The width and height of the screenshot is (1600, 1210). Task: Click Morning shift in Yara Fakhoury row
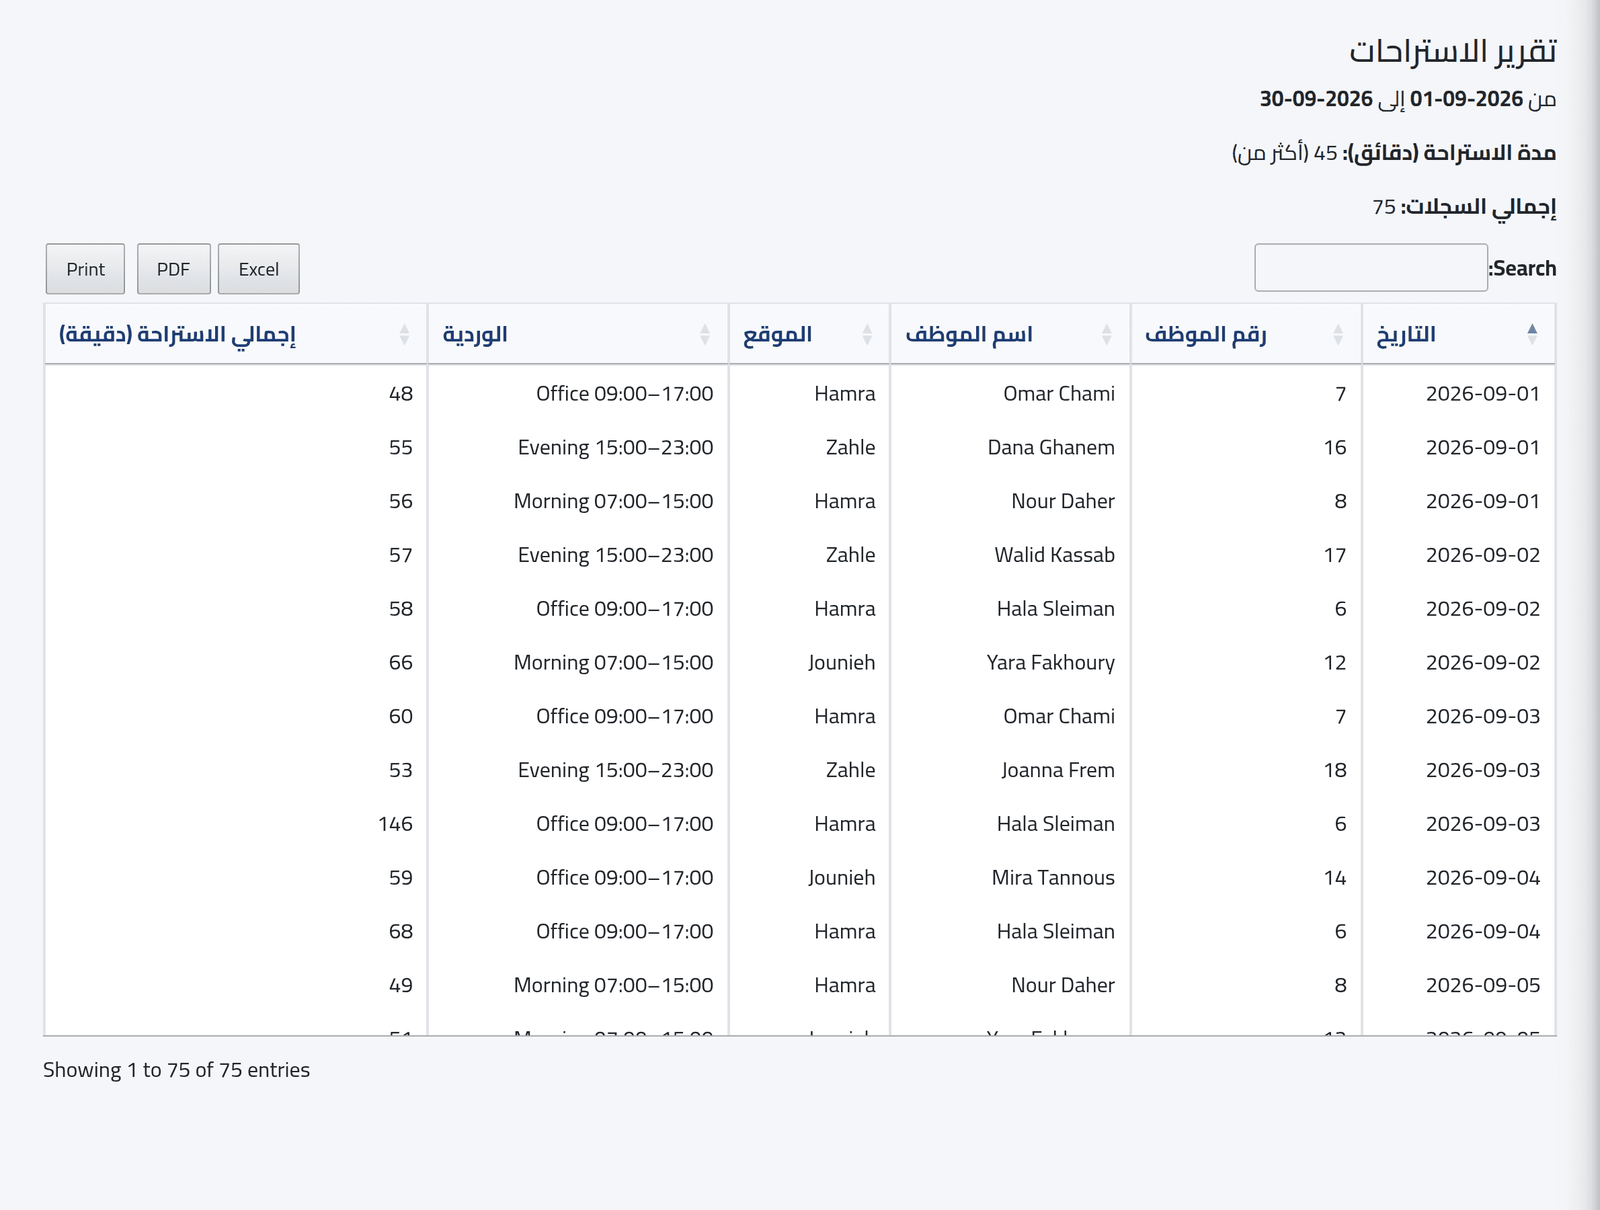tap(613, 662)
